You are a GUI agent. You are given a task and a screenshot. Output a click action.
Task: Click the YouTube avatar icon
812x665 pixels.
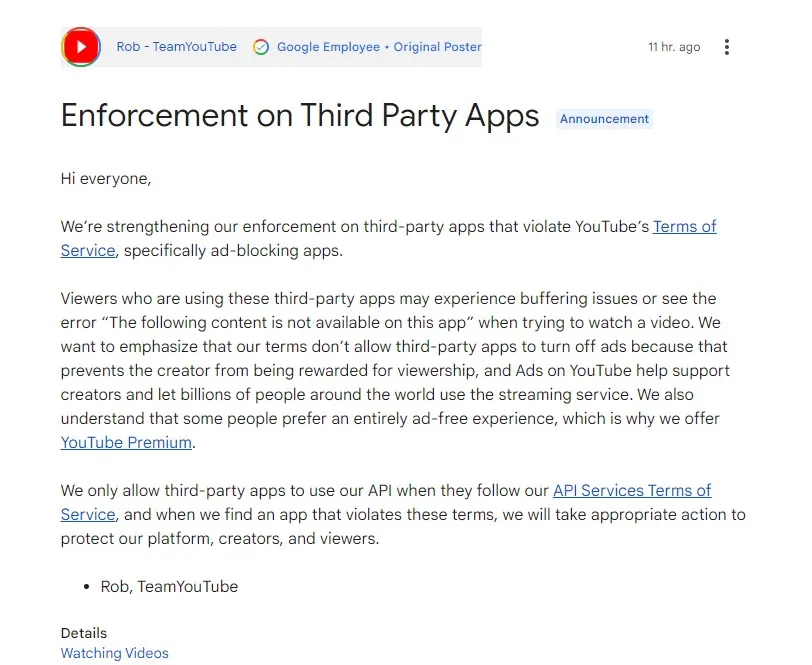[81, 47]
